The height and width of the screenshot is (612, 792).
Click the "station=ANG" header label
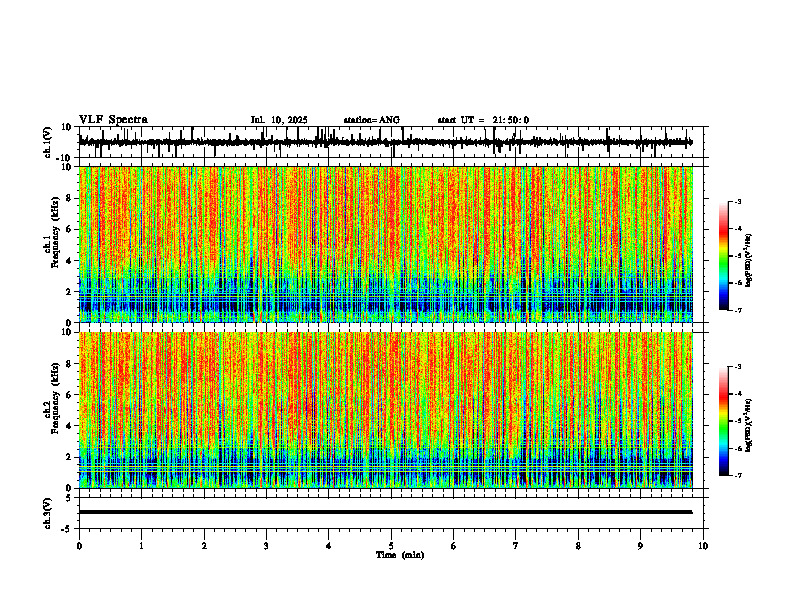372,120
